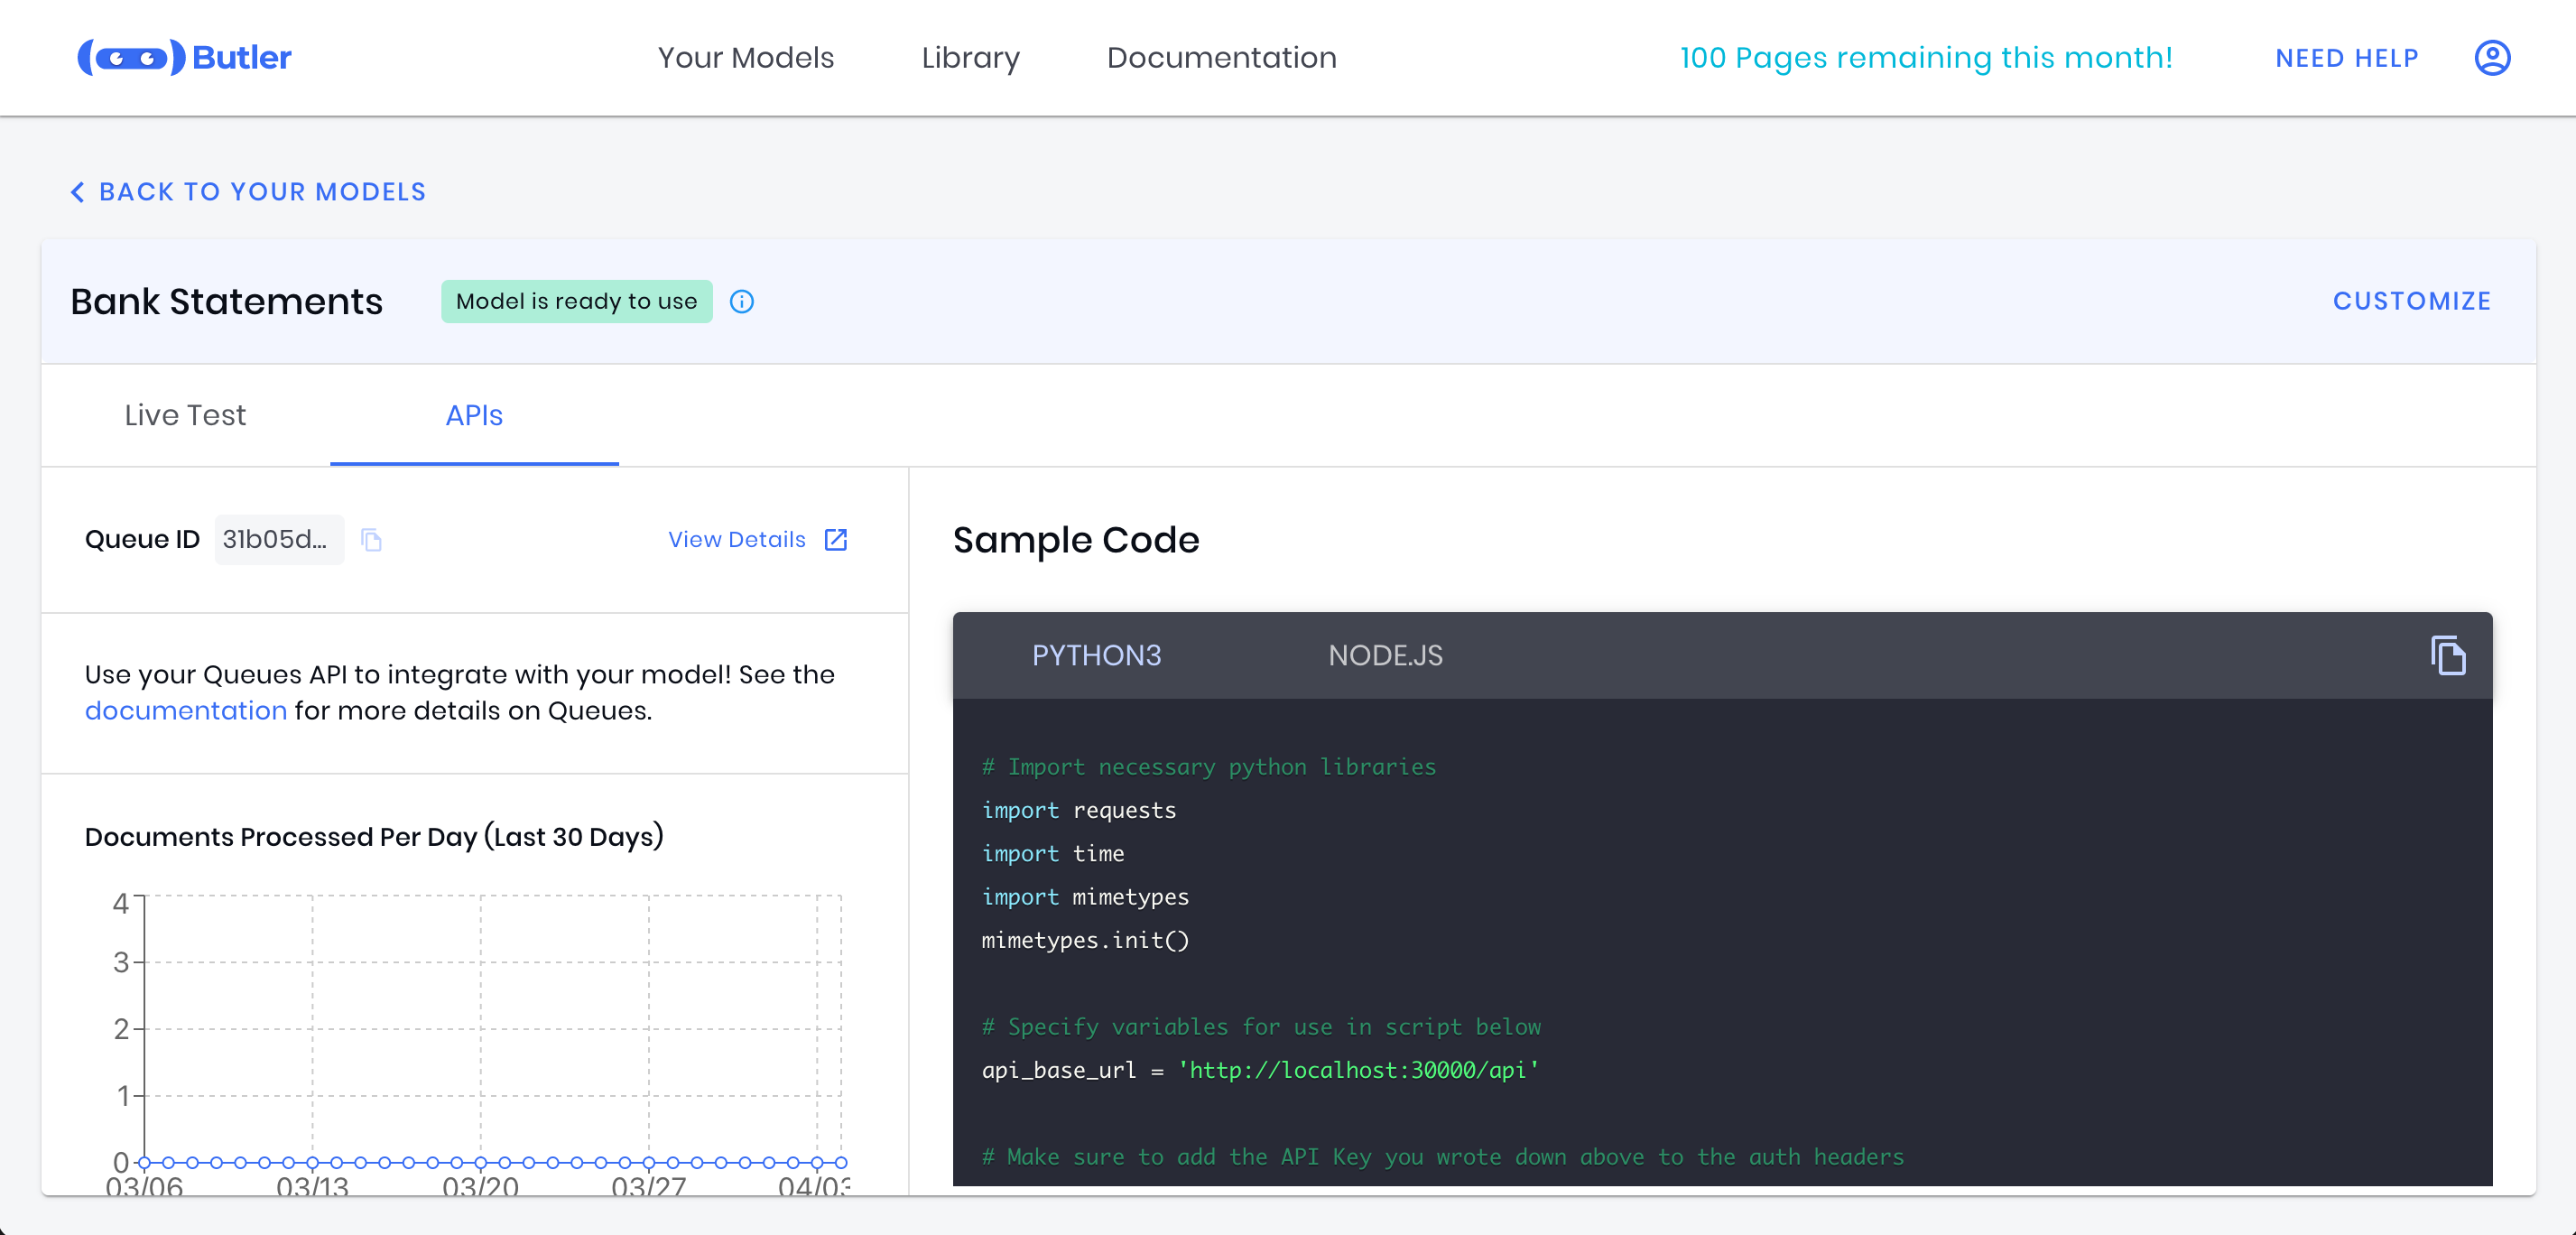Viewport: 2576px width, 1235px height.
Task: Click the APIs tab
Action: 475,415
